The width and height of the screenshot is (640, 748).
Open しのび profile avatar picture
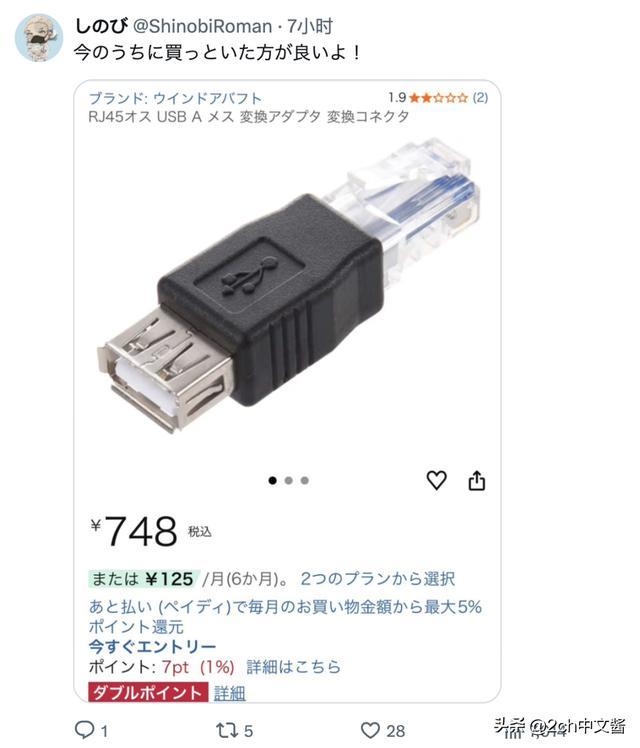tap(39, 38)
